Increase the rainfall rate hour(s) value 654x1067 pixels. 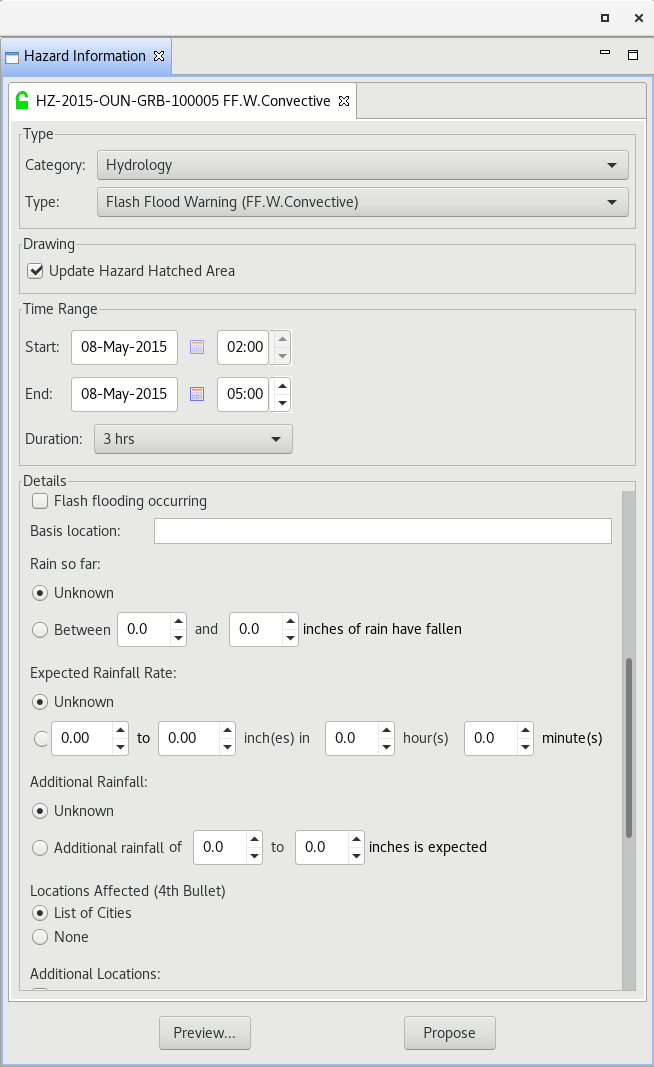pos(387,730)
